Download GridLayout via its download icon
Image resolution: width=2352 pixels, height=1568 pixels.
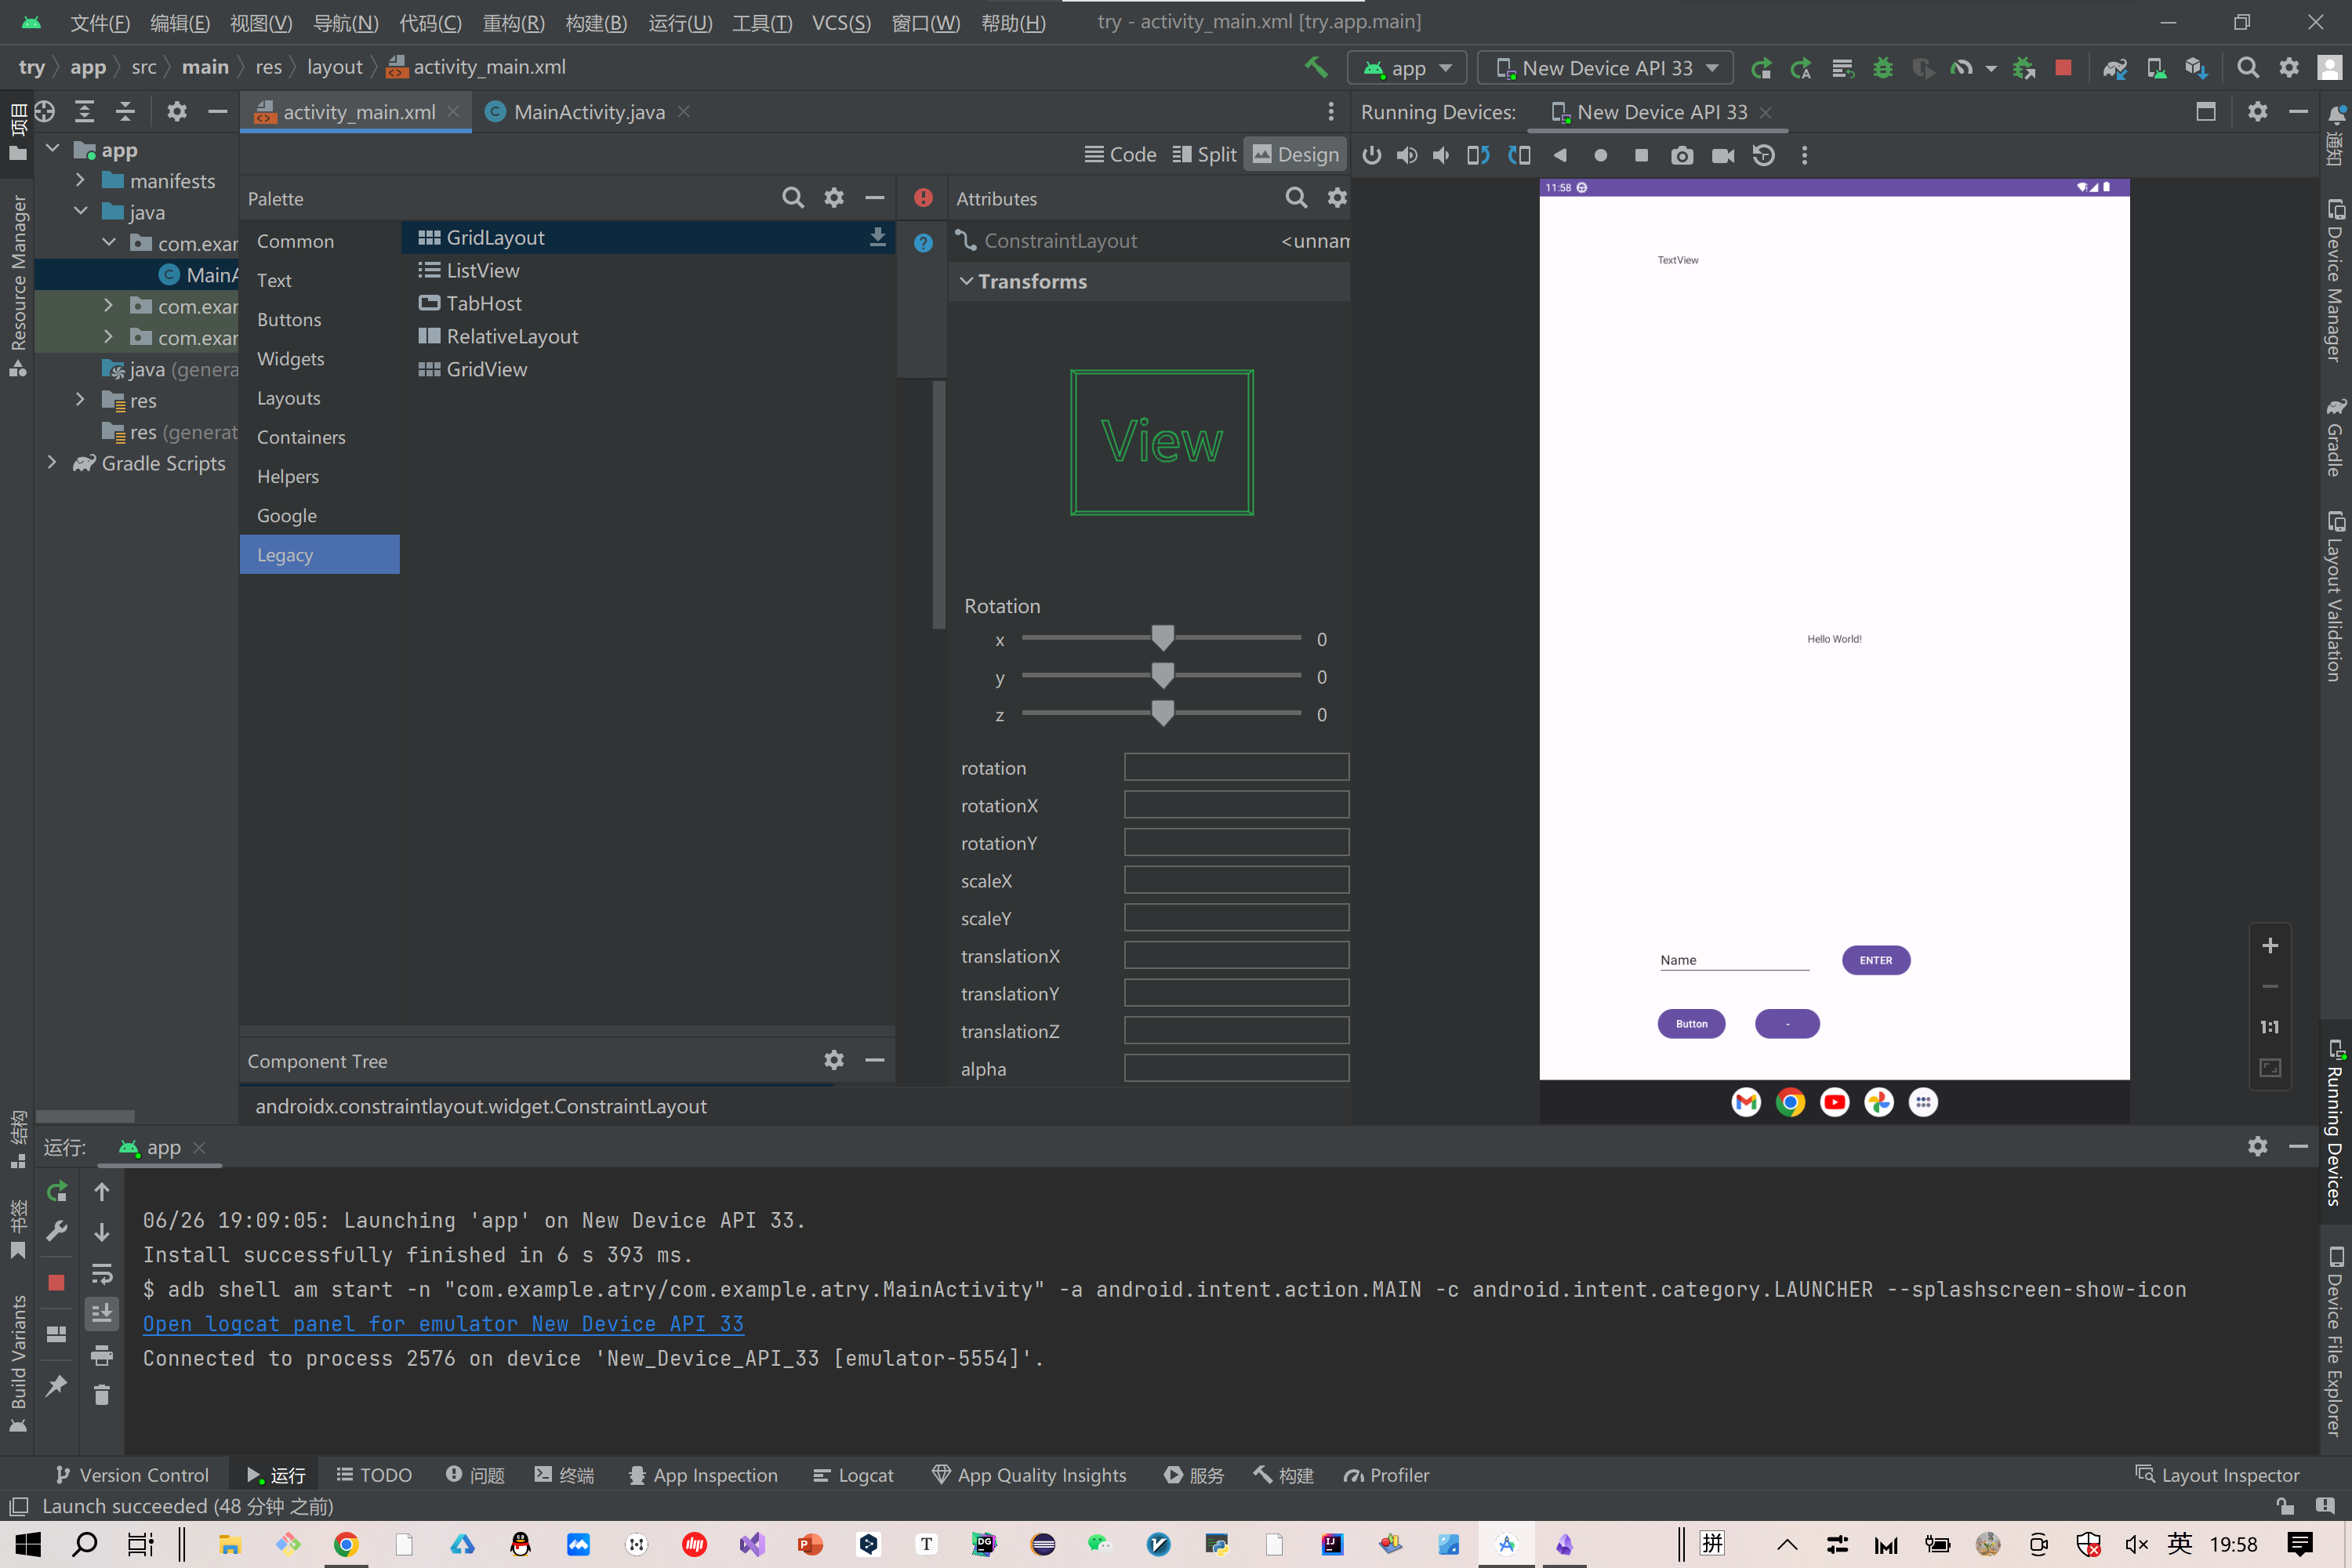(877, 237)
